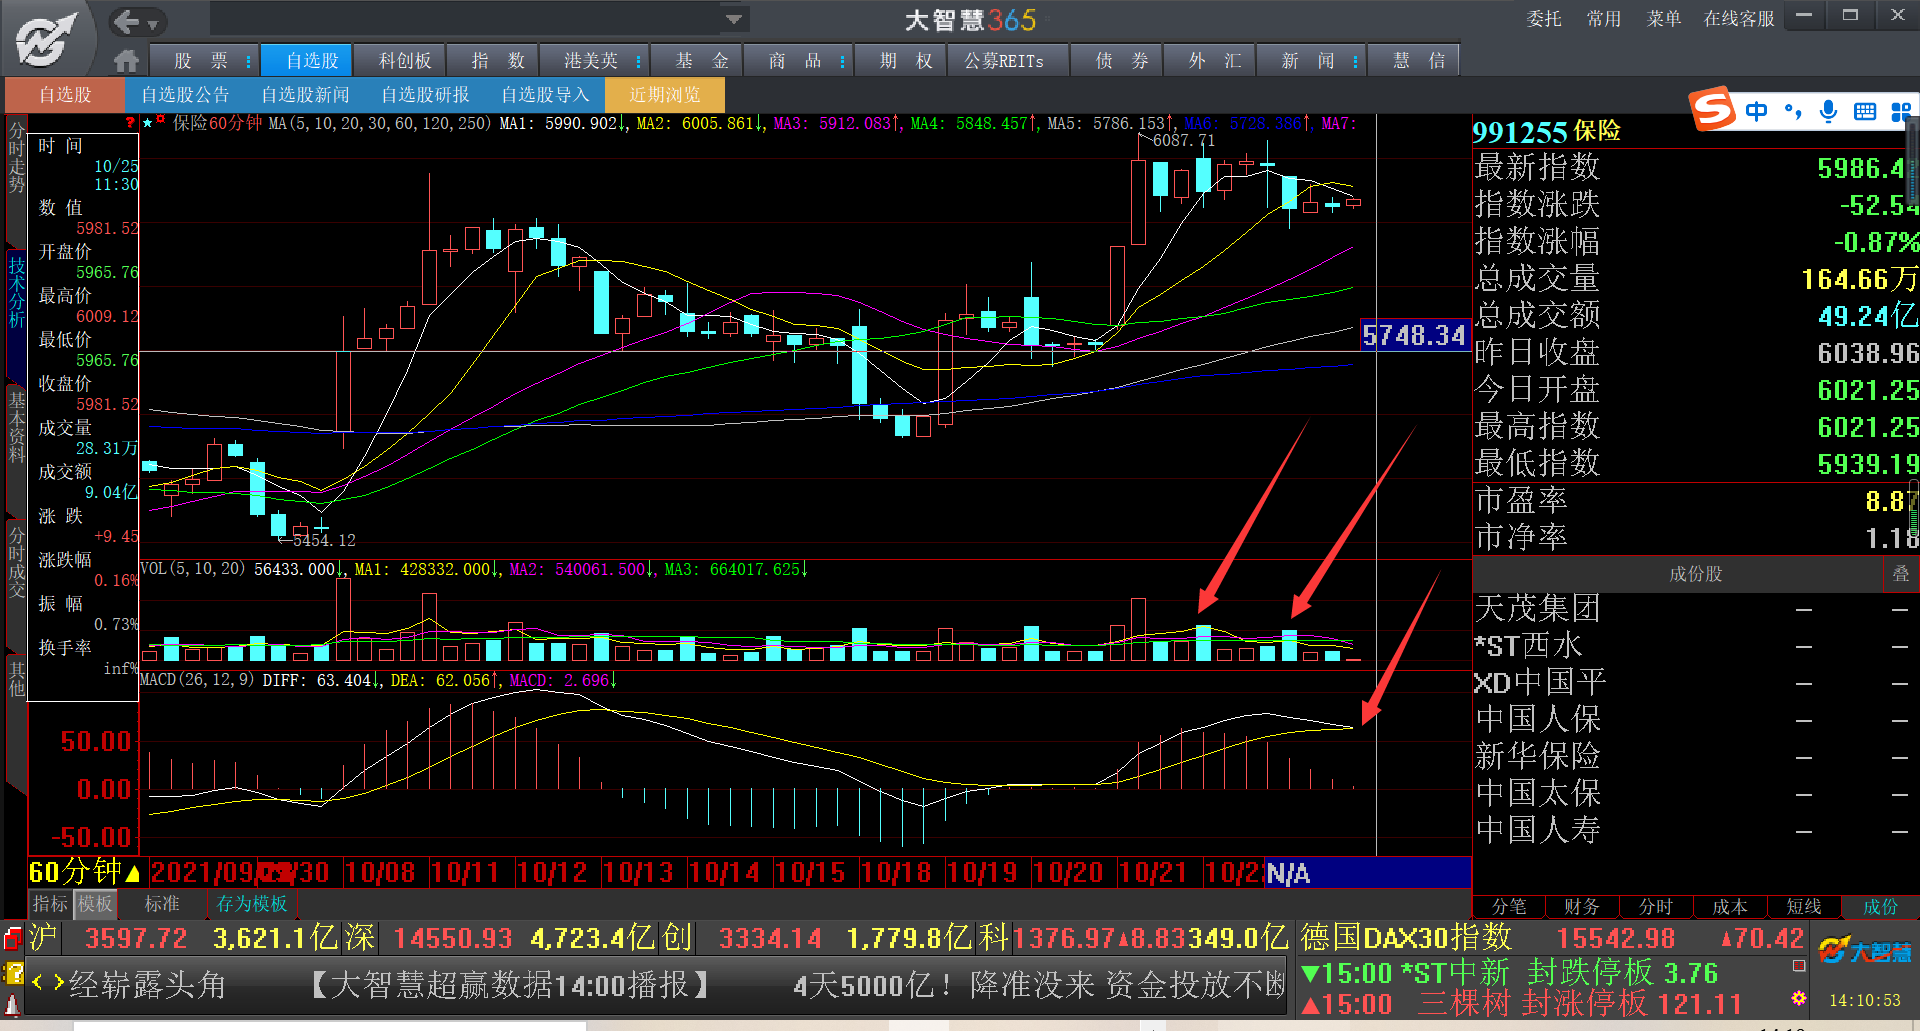
Task: Go back with the left arrow button
Action: (126, 21)
